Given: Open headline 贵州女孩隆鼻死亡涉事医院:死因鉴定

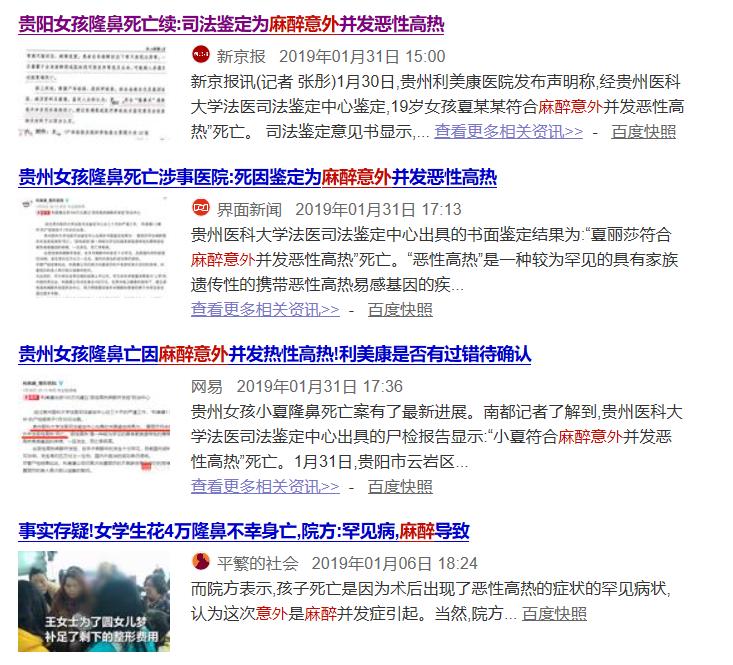Looking at the screenshot, I should point(257,178).
